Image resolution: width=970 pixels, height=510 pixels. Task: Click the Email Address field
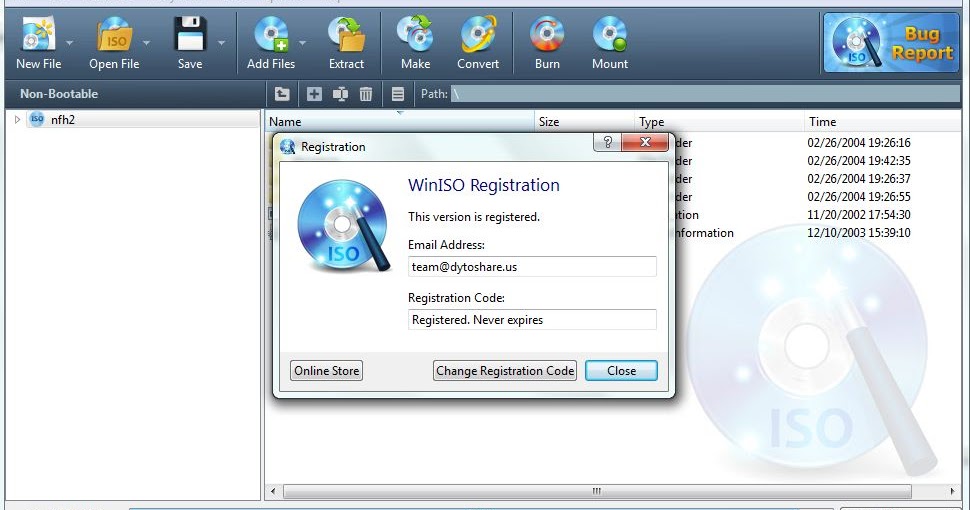532,267
